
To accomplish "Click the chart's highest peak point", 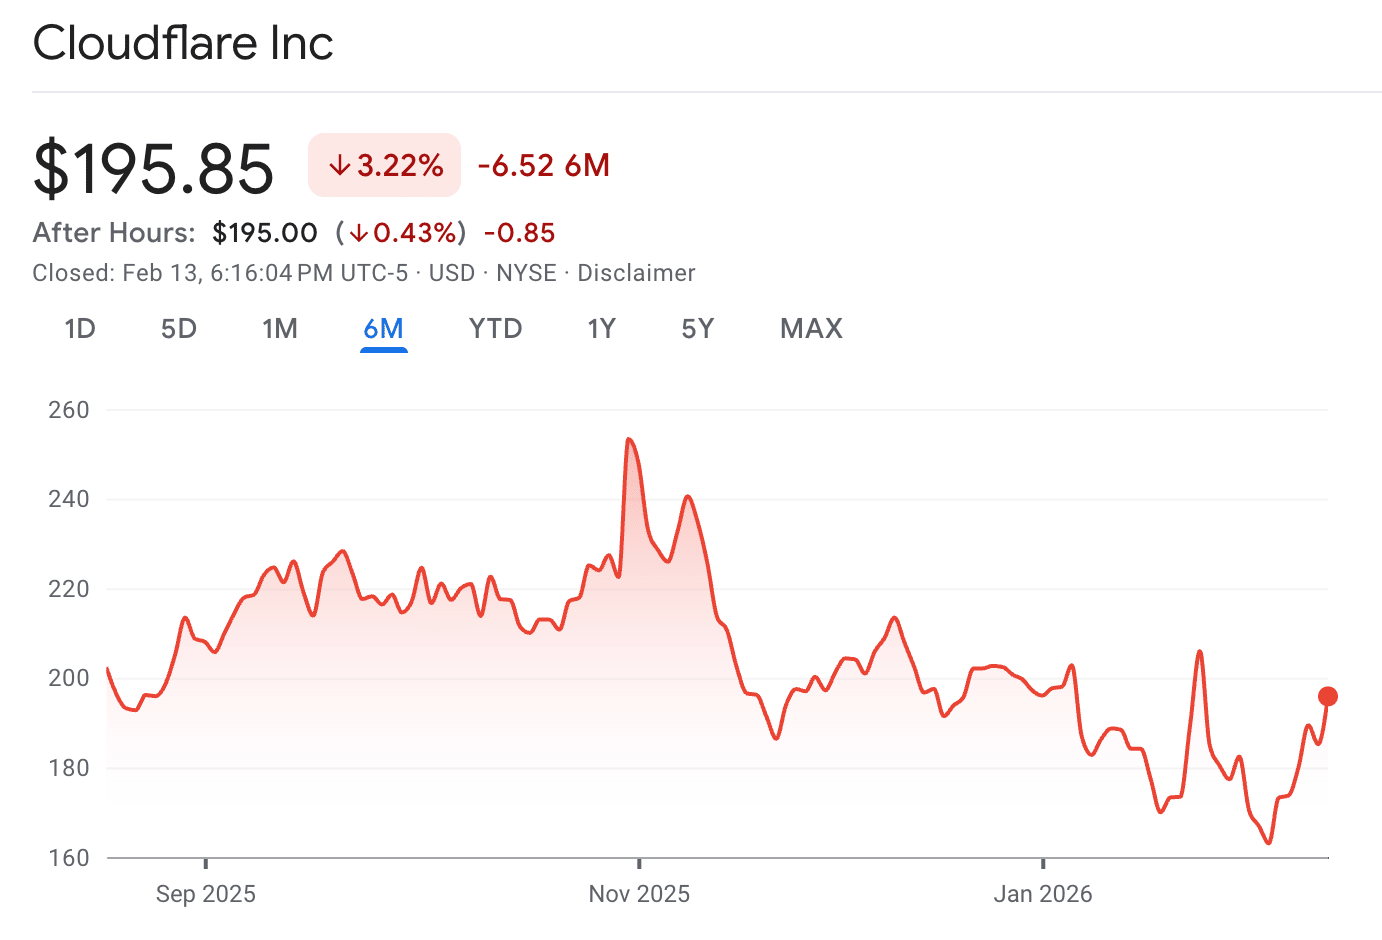I will (628, 439).
